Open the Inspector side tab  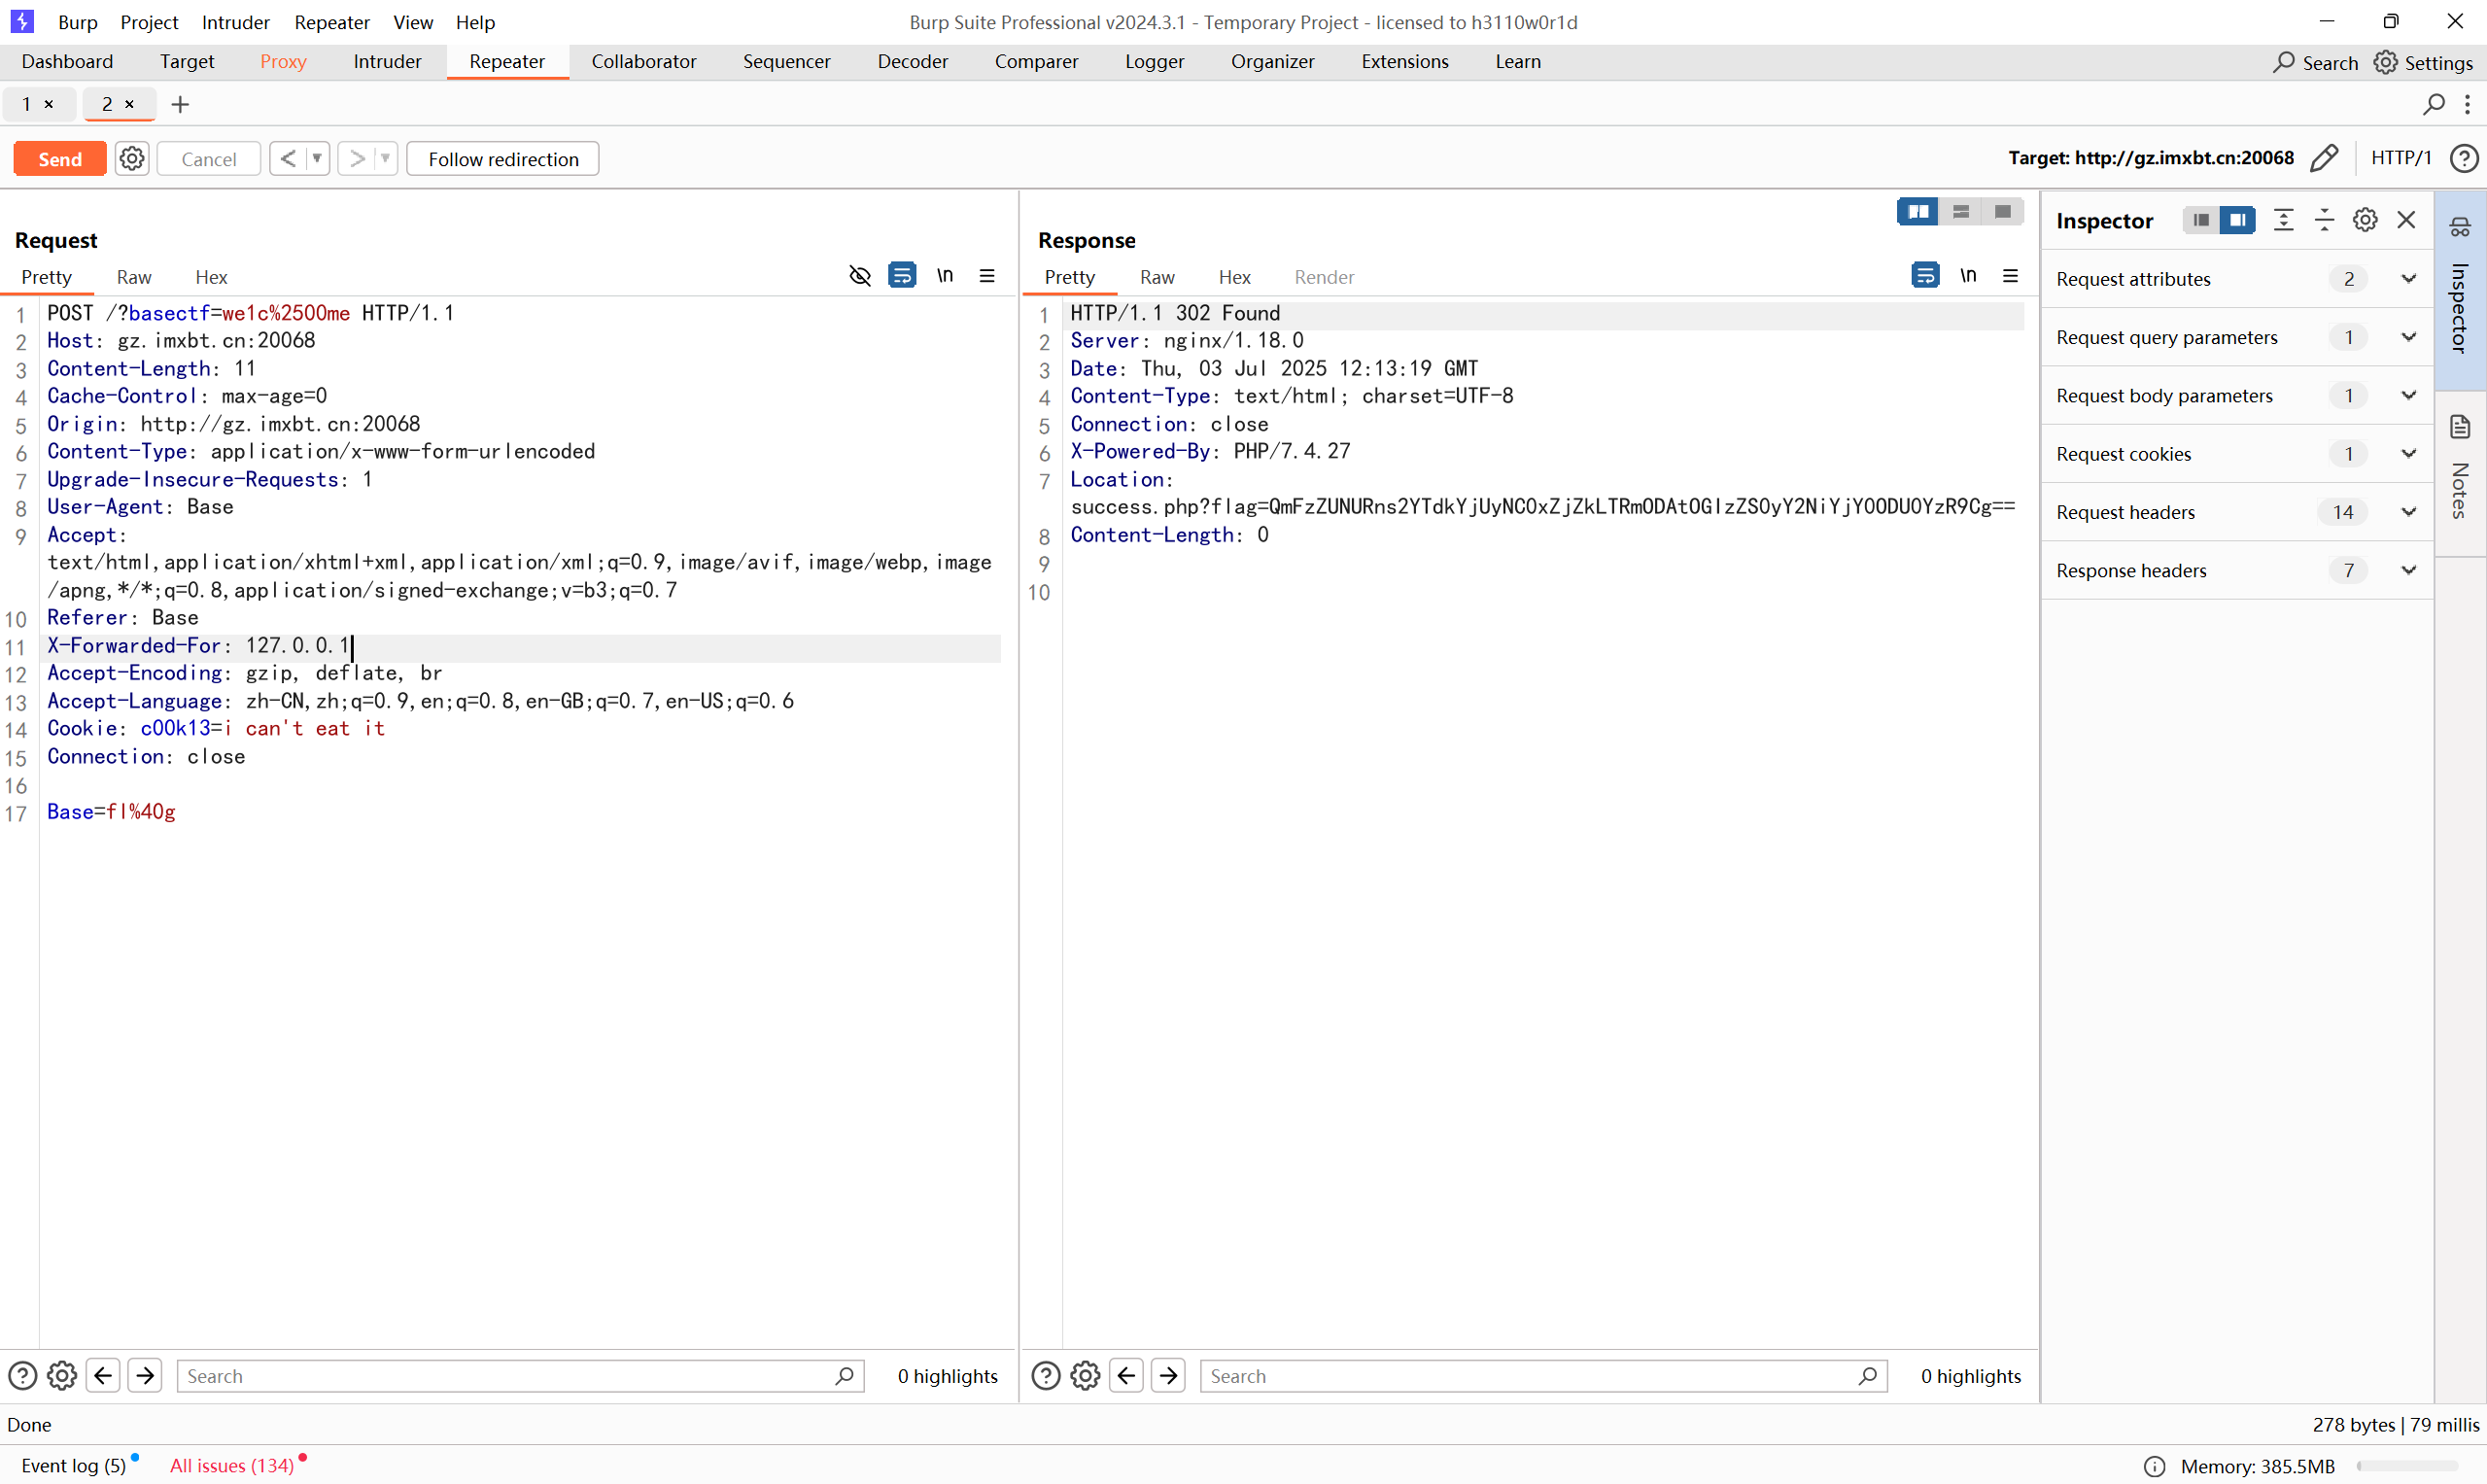point(2460,290)
